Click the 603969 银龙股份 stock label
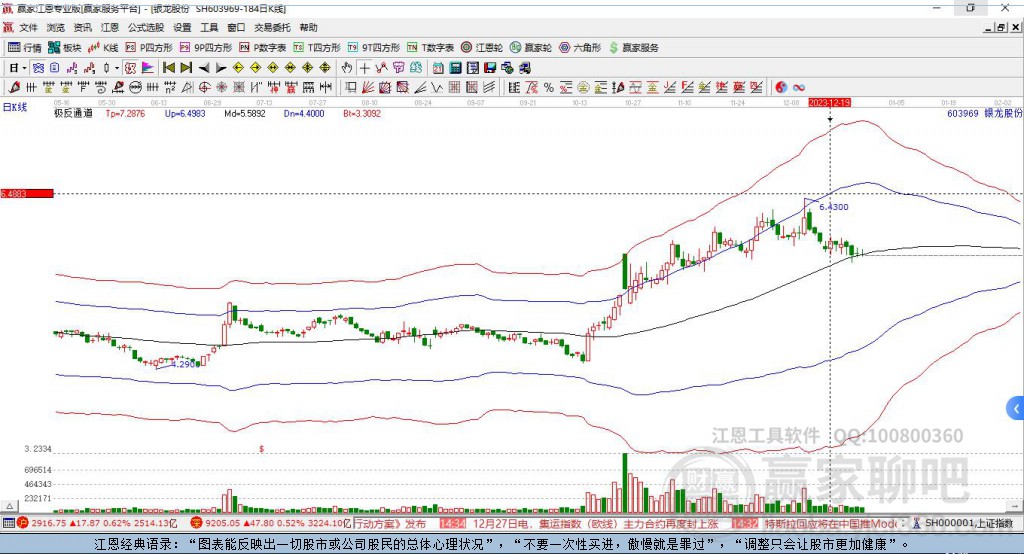Image resolution: width=1024 pixels, height=554 pixels. (984, 113)
